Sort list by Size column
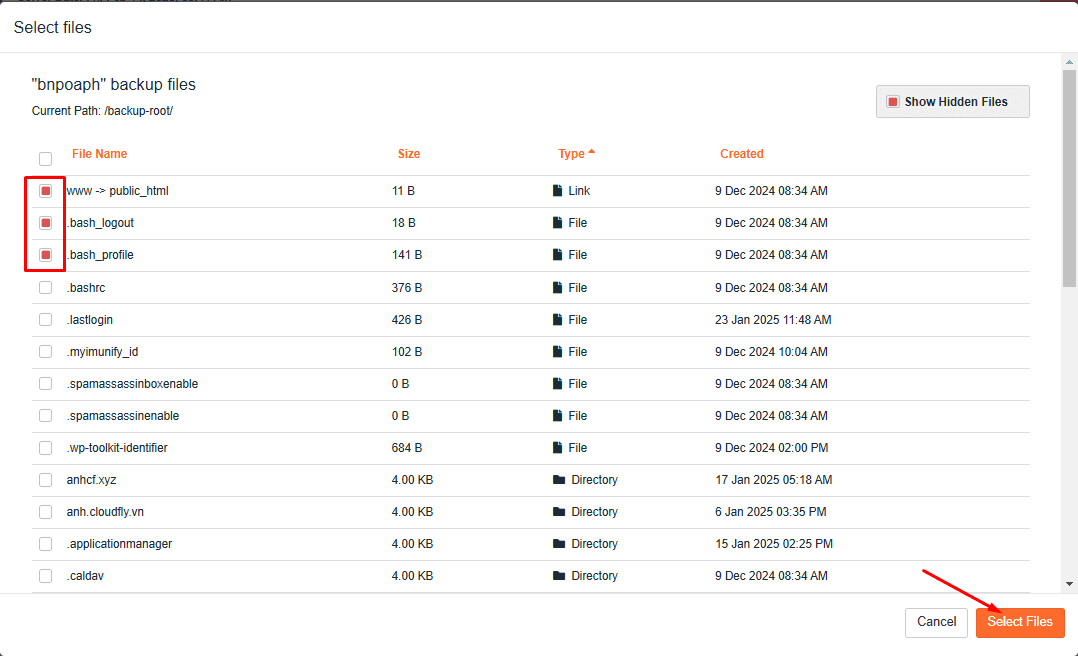1078x656 pixels. 409,154
